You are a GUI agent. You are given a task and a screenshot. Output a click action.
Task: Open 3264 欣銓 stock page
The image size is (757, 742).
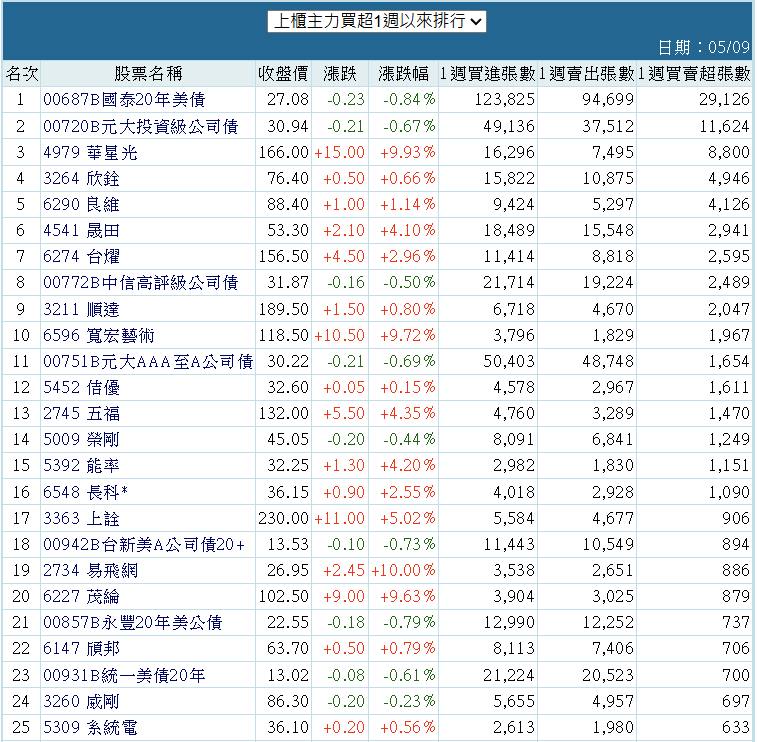click(81, 179)
